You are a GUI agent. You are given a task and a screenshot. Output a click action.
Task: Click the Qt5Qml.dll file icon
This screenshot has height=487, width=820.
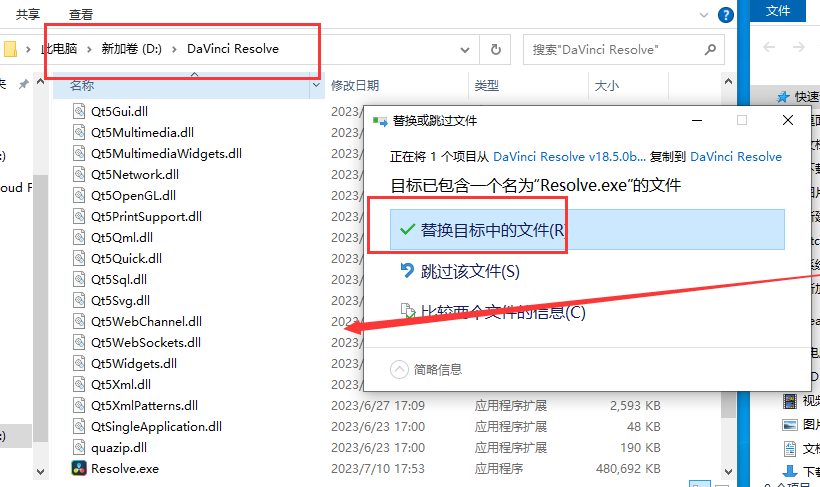(79, 237)
